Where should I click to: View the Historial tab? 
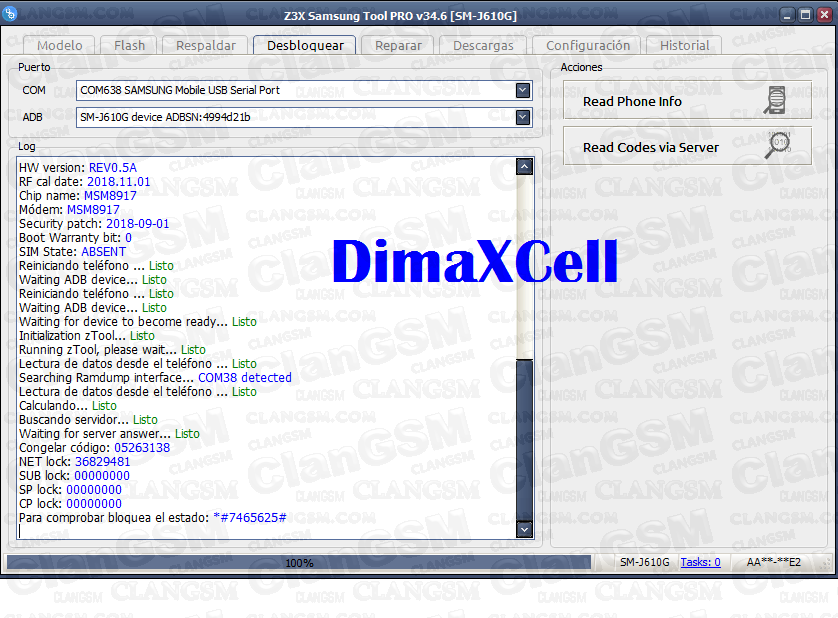684,45
